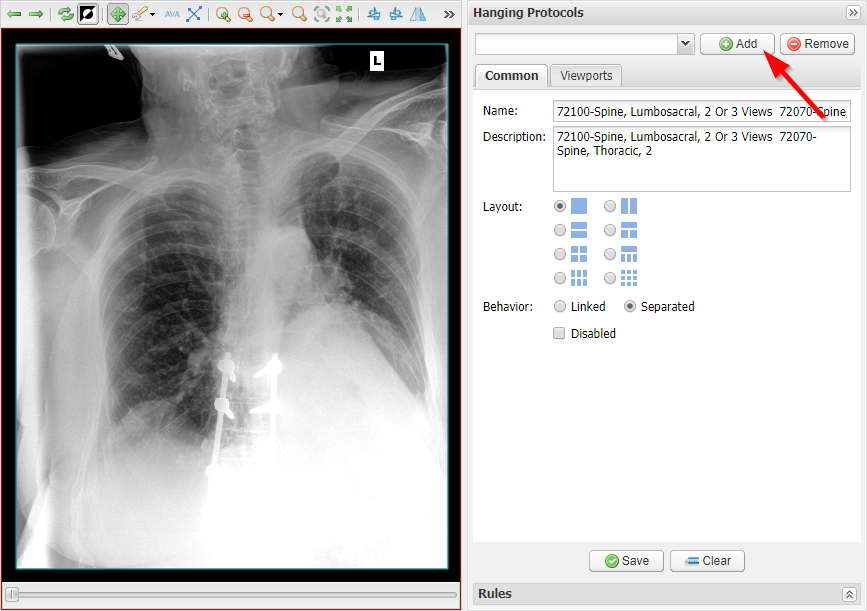Click into the Name input field
Viewport: 867px width, 611px height.
pos(702,111)
